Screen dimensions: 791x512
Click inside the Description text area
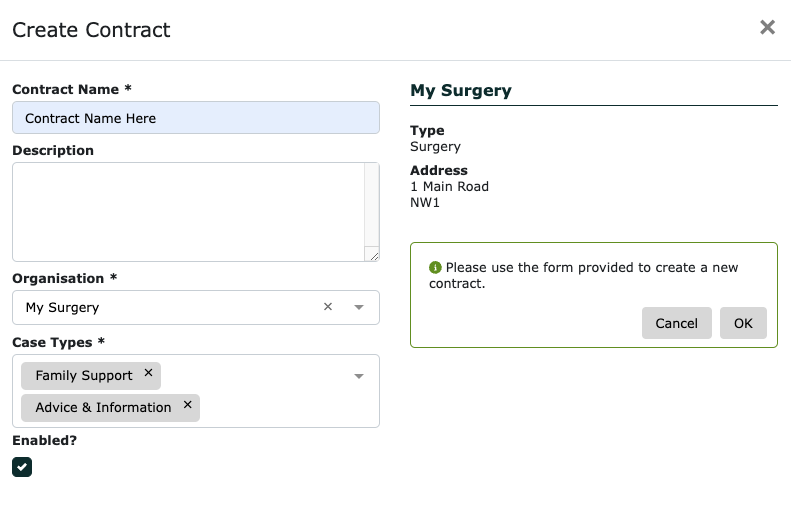point(188,212)
